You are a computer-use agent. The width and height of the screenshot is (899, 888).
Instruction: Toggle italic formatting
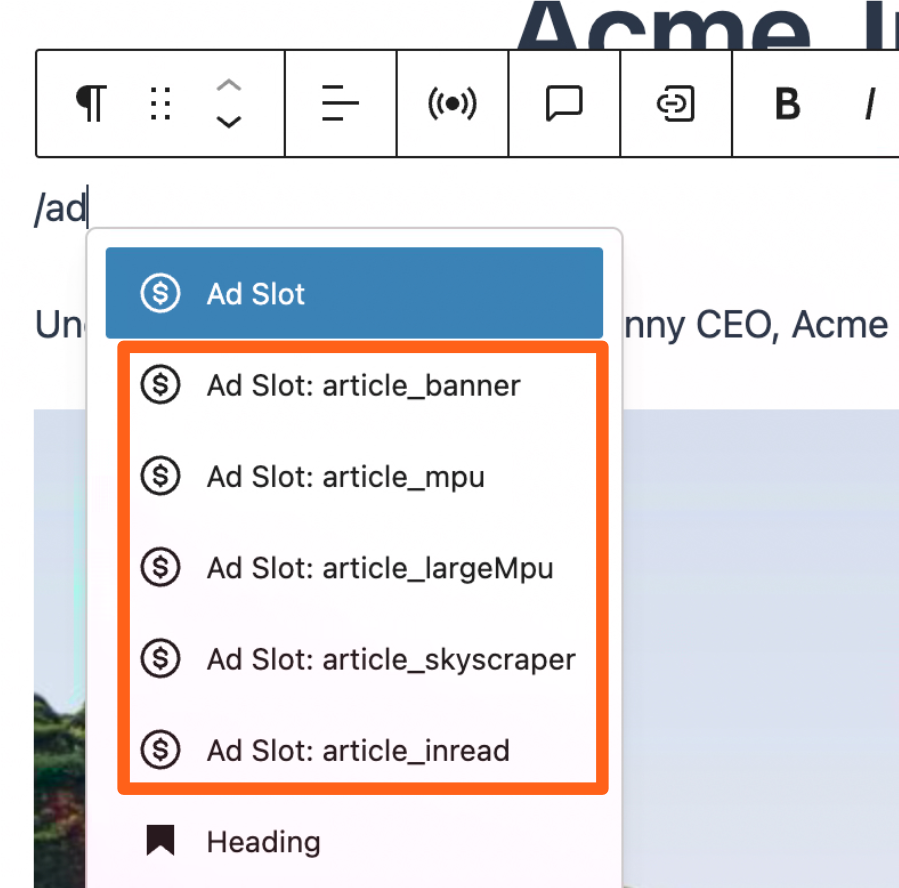[871, 104]
